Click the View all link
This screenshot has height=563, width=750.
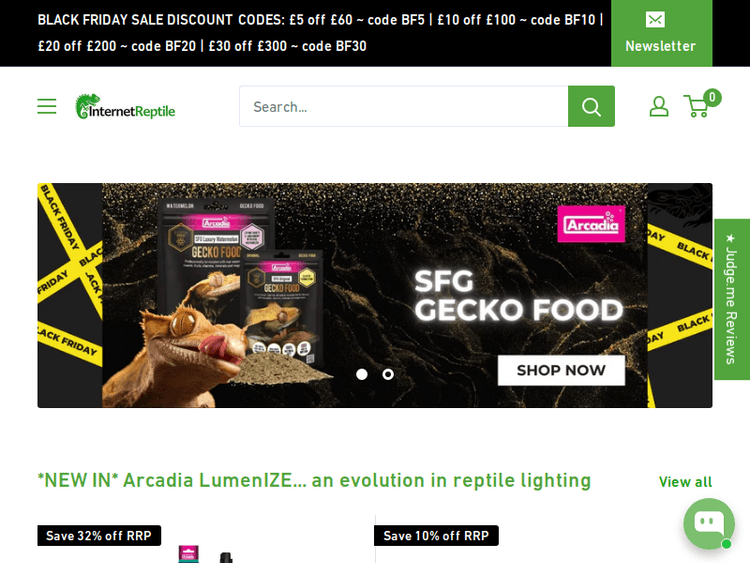pos(685,482)
